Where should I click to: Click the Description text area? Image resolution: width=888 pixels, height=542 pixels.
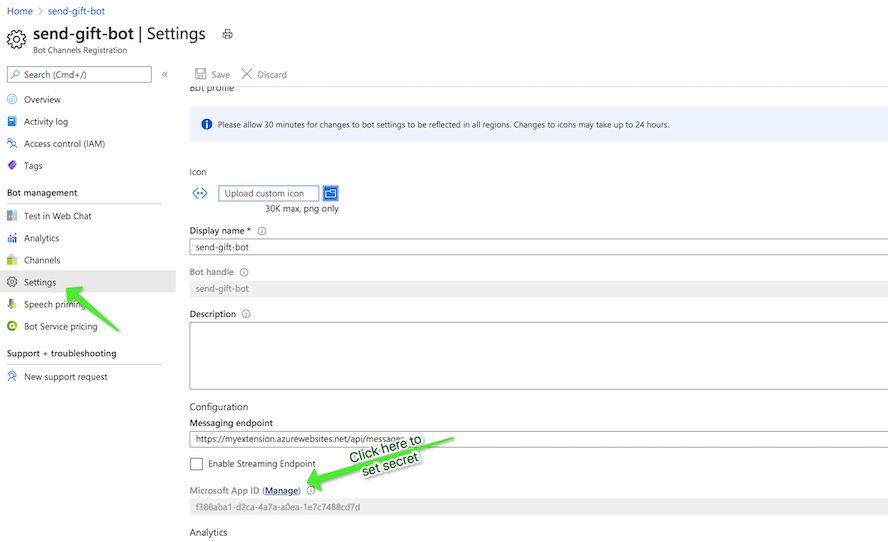[x=539, y=356]
